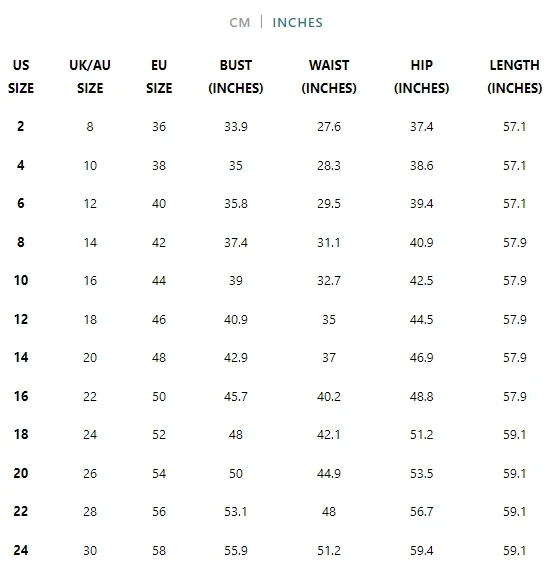Click hip value 56.7 for size 22
This screenshot has height=573, width=553.
[x=421, y=512]
